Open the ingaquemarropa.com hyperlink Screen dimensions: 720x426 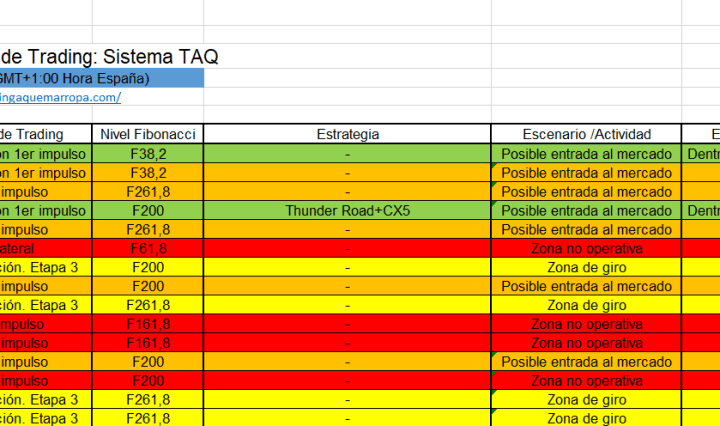(60, 97)
